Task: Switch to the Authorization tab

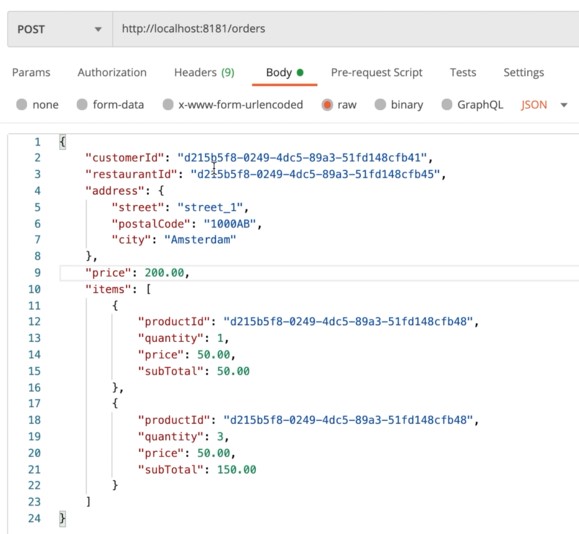Action: [x=112, y=72]
